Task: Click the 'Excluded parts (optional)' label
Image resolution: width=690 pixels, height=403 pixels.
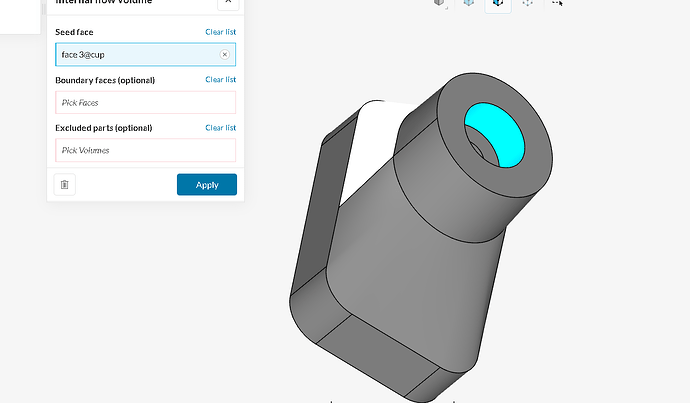Action: coord(104,128)
